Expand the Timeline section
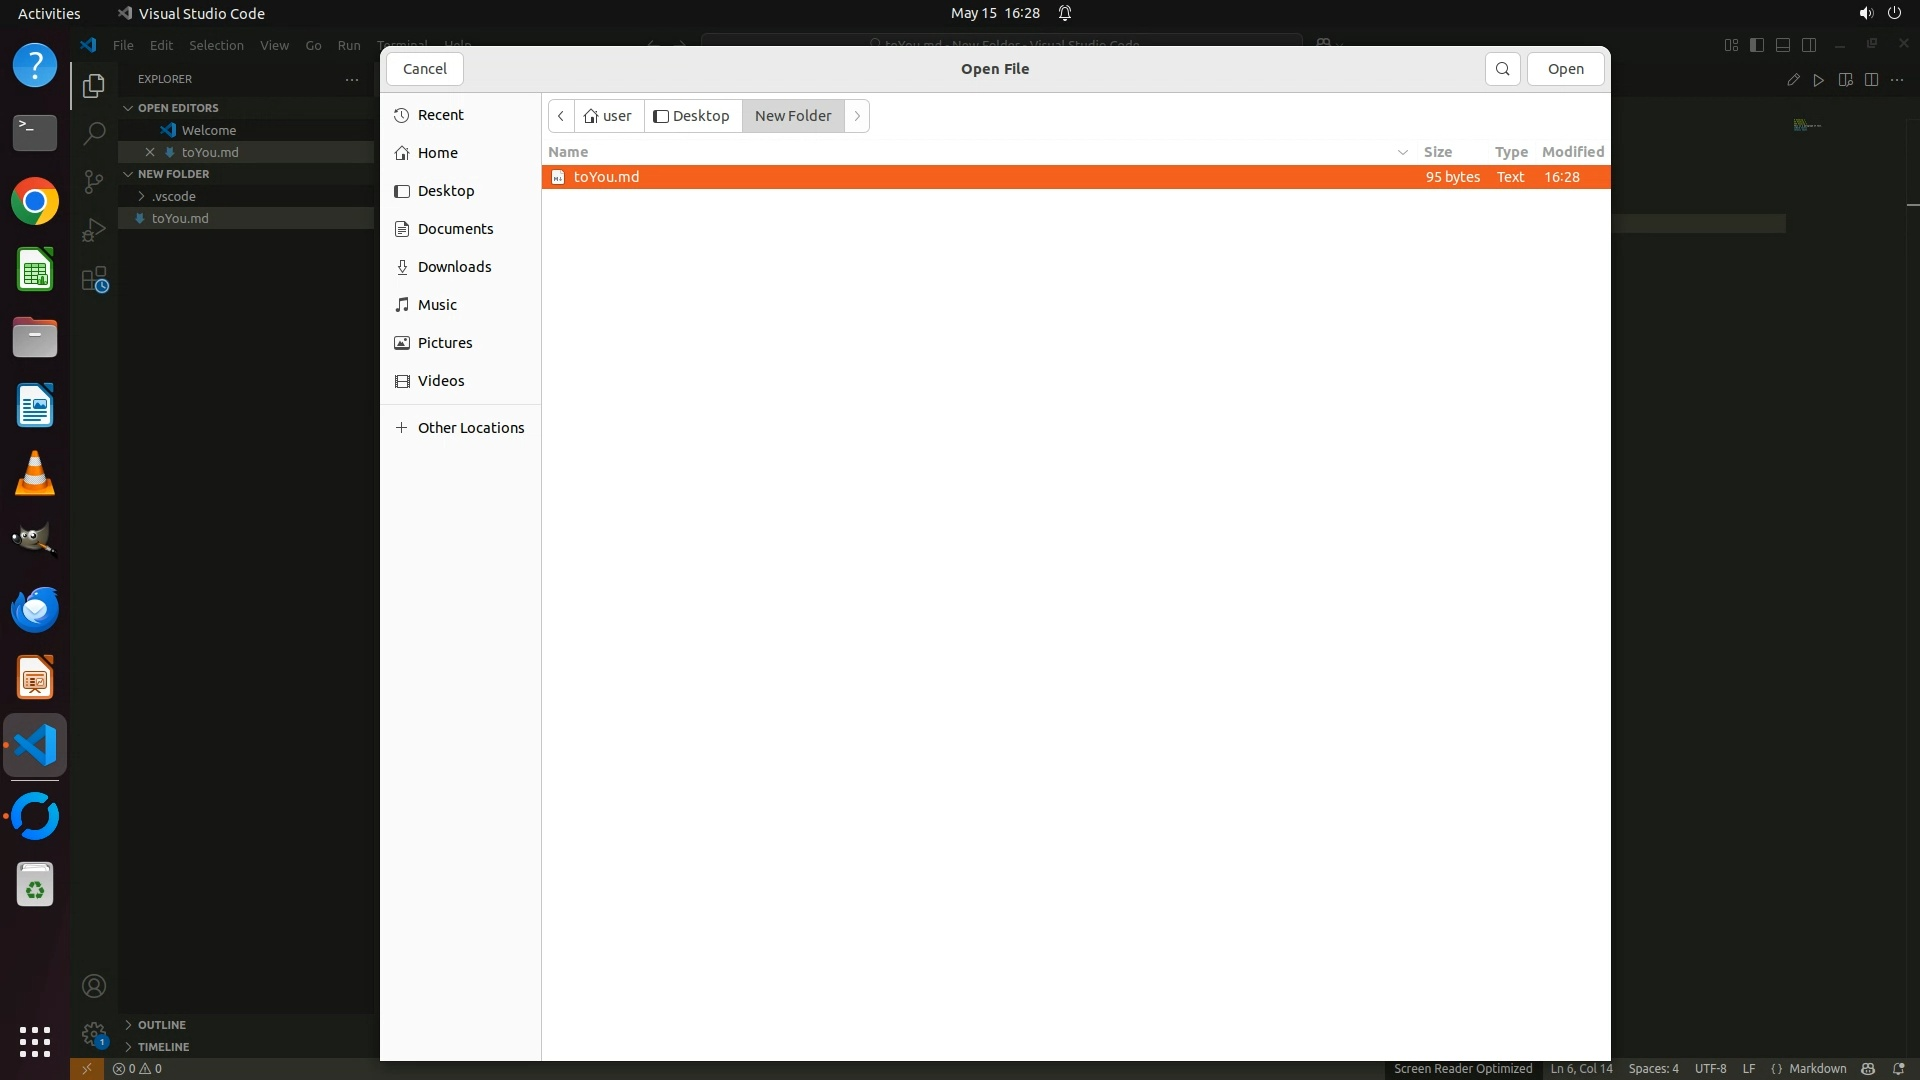 (x=163, y=1047)
